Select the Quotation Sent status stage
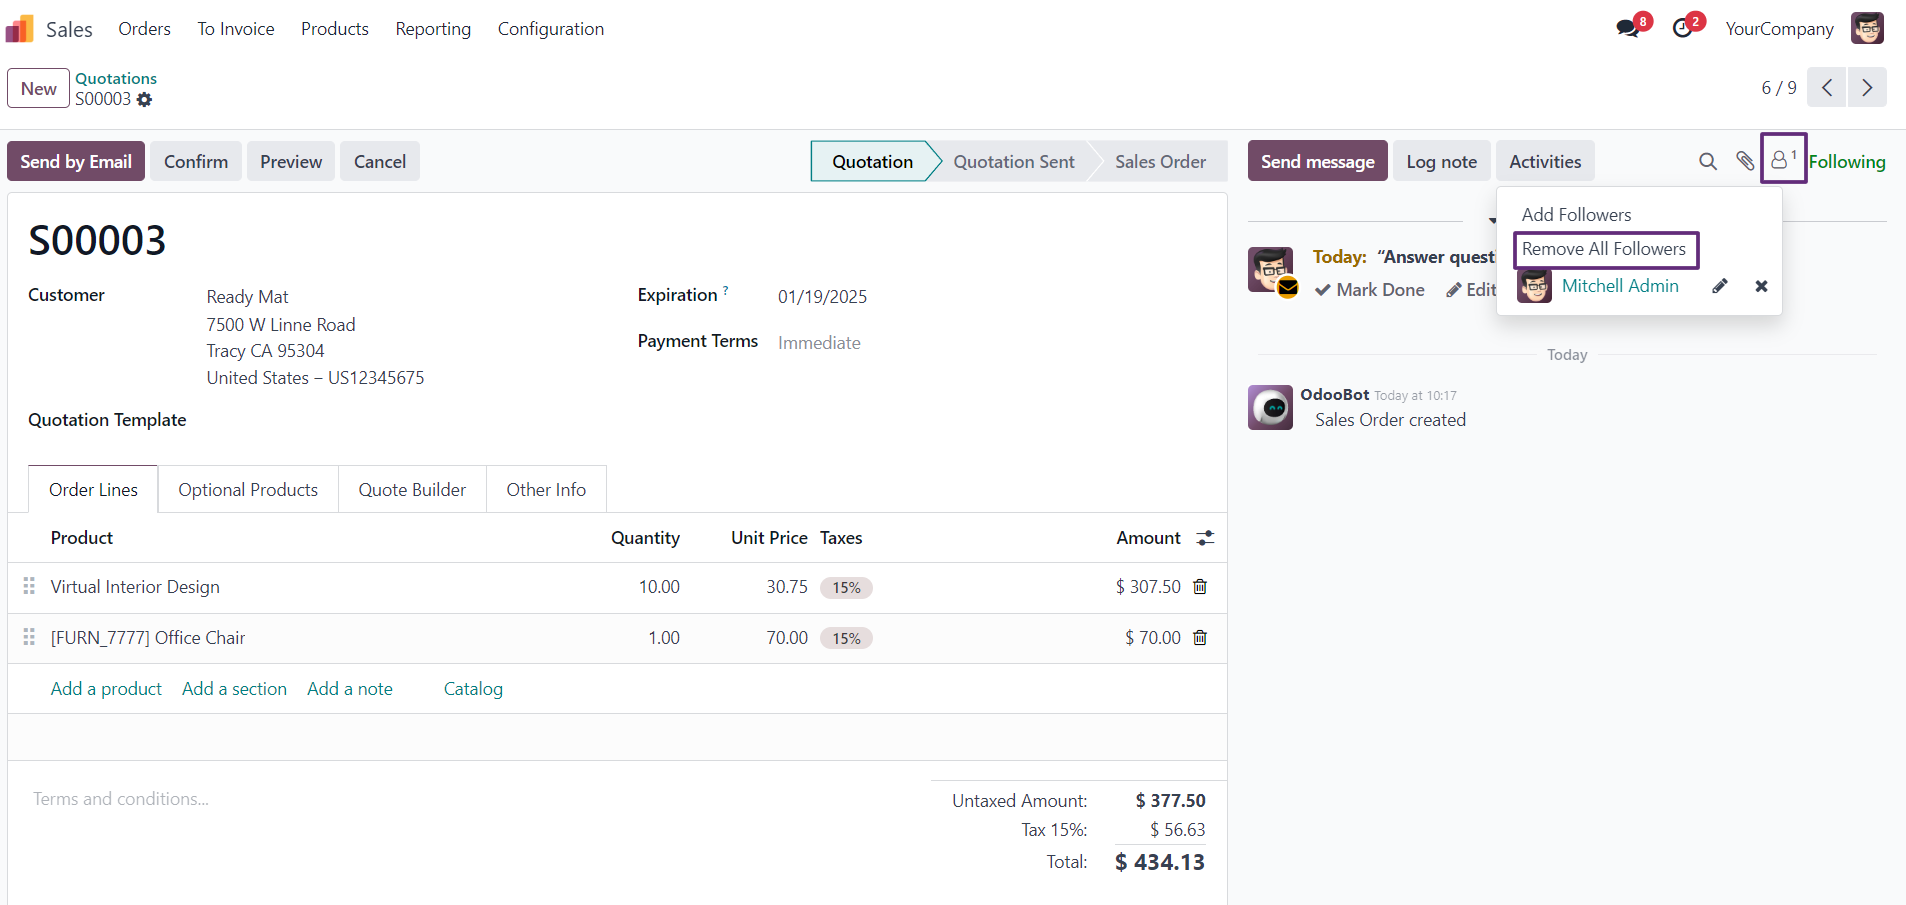Screen dimensions: 1906x905 click(1013, 161)
